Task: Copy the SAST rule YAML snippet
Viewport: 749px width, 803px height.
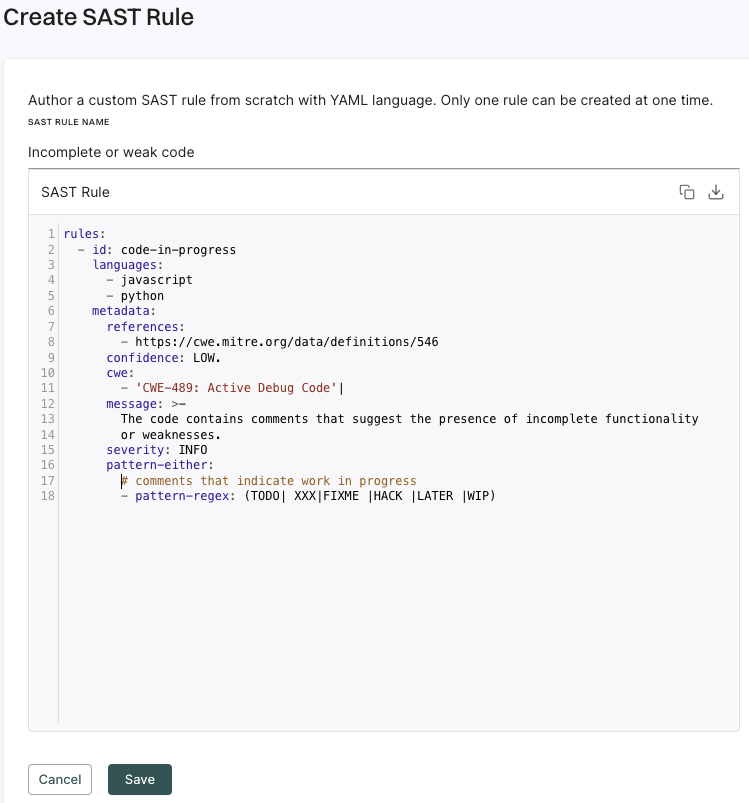Action: point(686,191)
